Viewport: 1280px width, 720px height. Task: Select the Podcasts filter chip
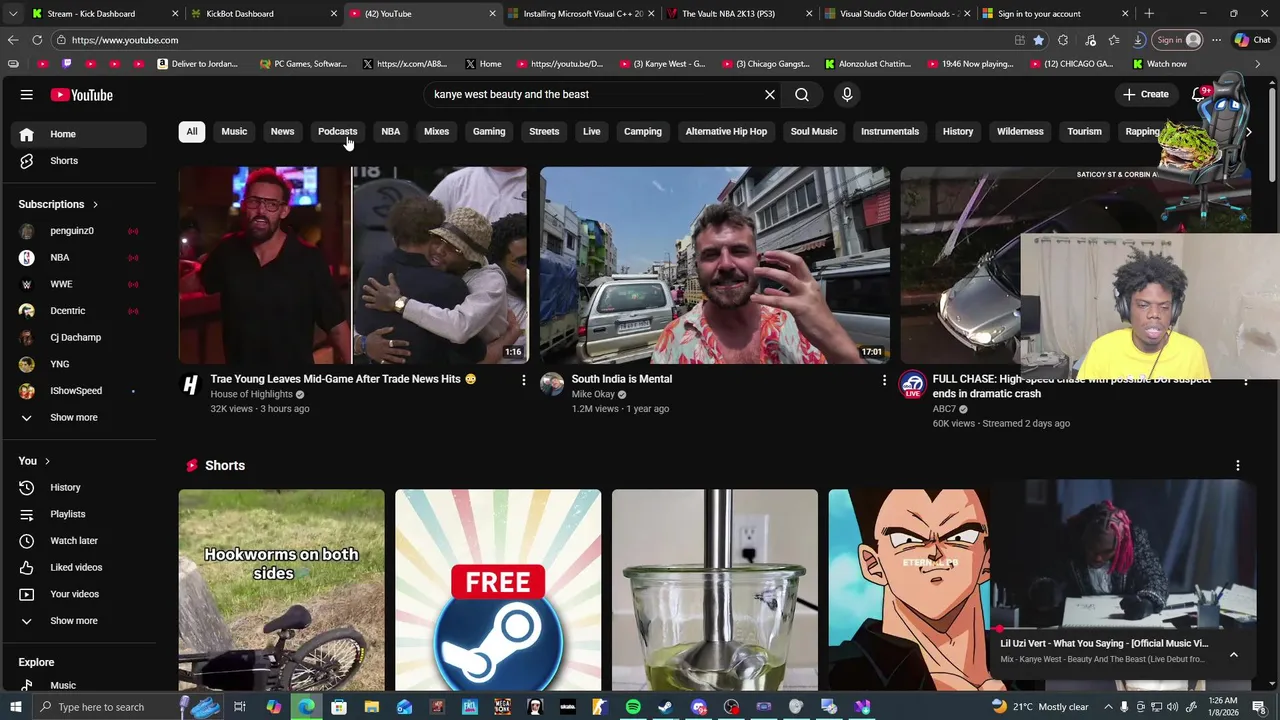point(337,131)
